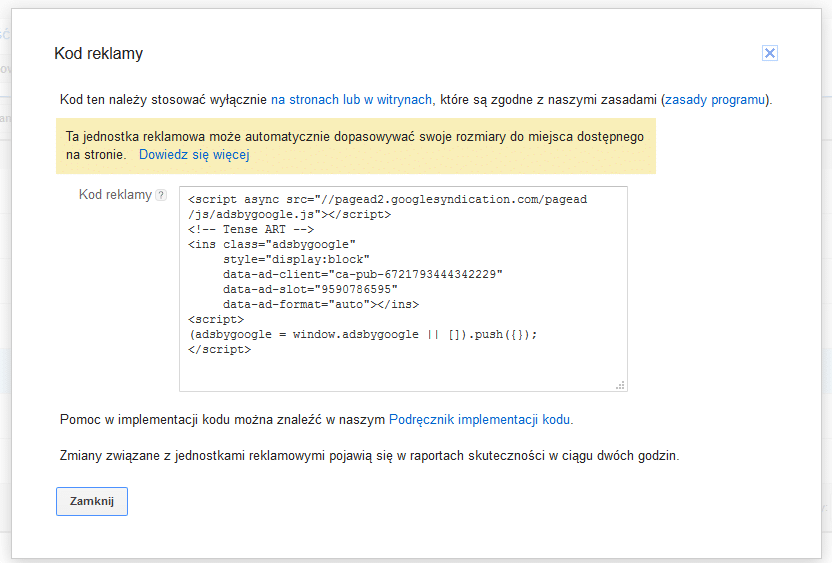Click the help question mark next to Kod reklamy
The height and width of the screenshot is (563, 832).
tap(161, 195)
